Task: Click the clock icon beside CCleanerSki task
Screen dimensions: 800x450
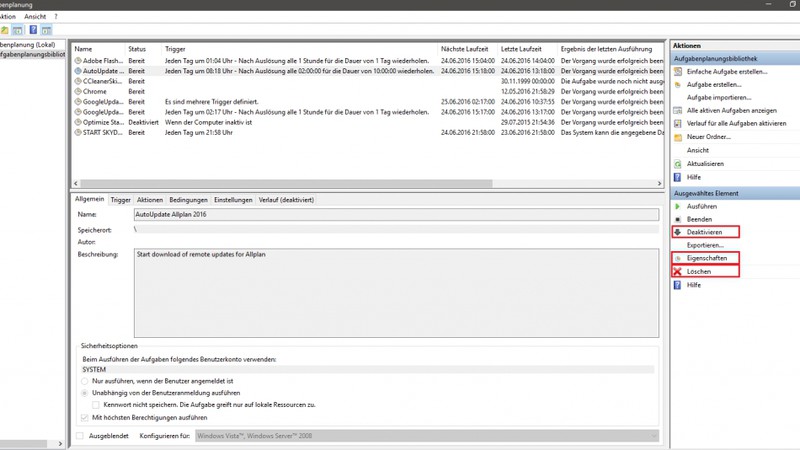Action: (x=78, y=81)
